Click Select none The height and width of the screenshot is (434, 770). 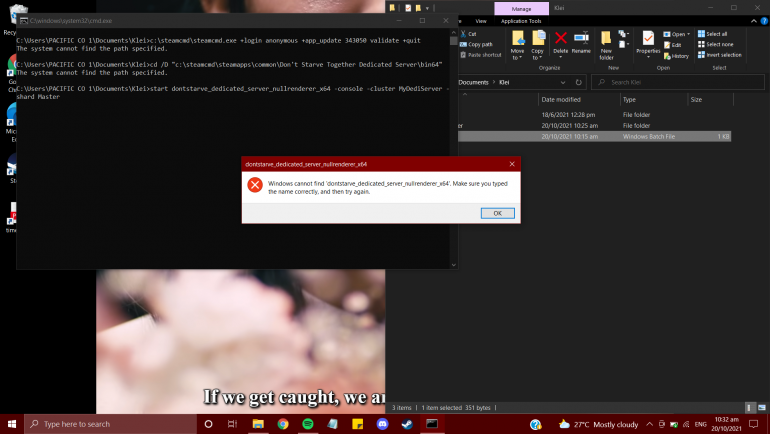715,44
